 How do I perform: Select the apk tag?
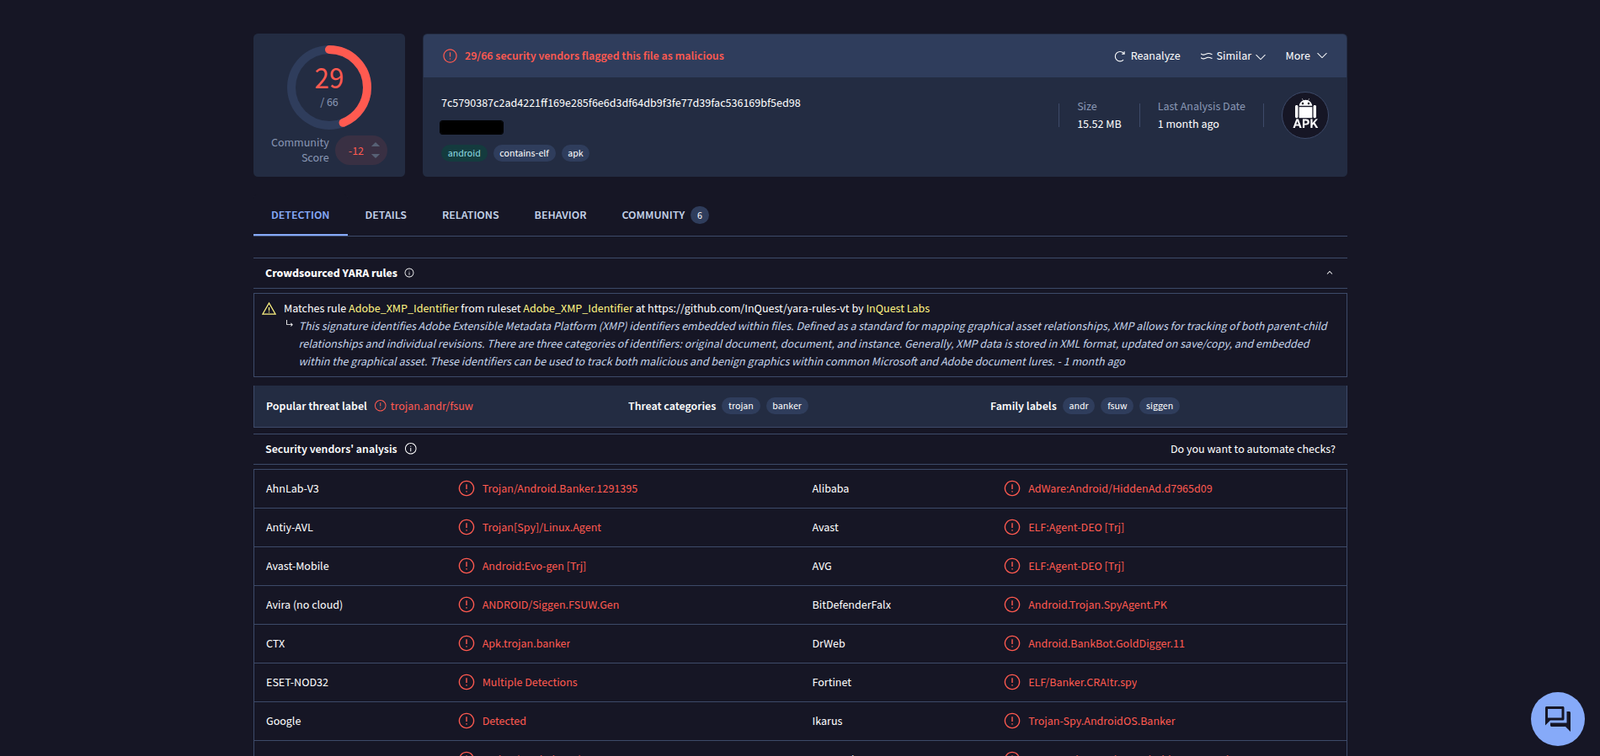[x=575, y=153]
